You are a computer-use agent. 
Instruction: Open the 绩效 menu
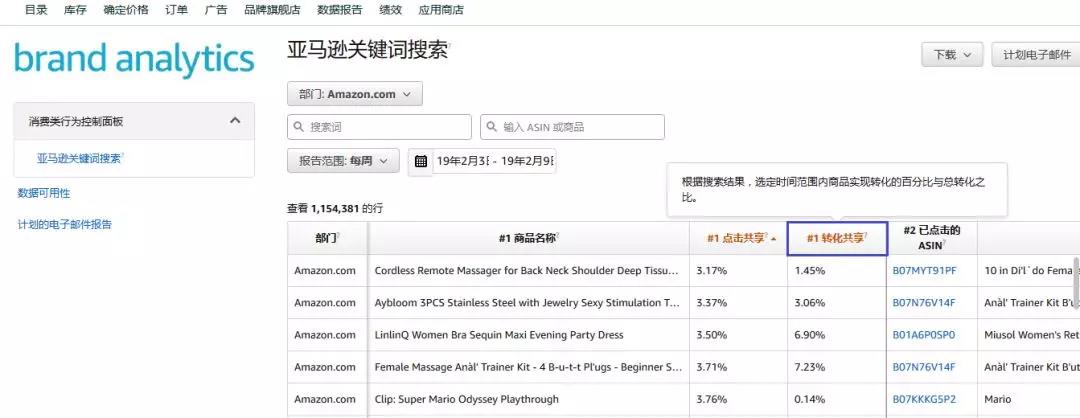(390, 10)
